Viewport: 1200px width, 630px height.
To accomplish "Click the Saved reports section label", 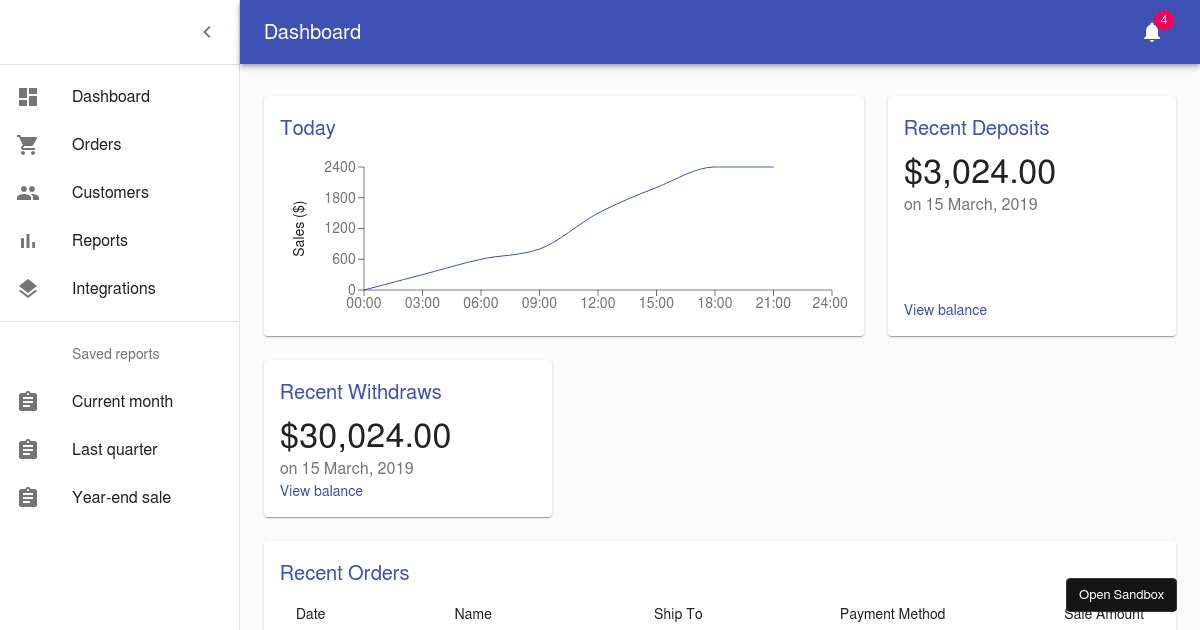I will pyautogui.click(x=115, y=354).
